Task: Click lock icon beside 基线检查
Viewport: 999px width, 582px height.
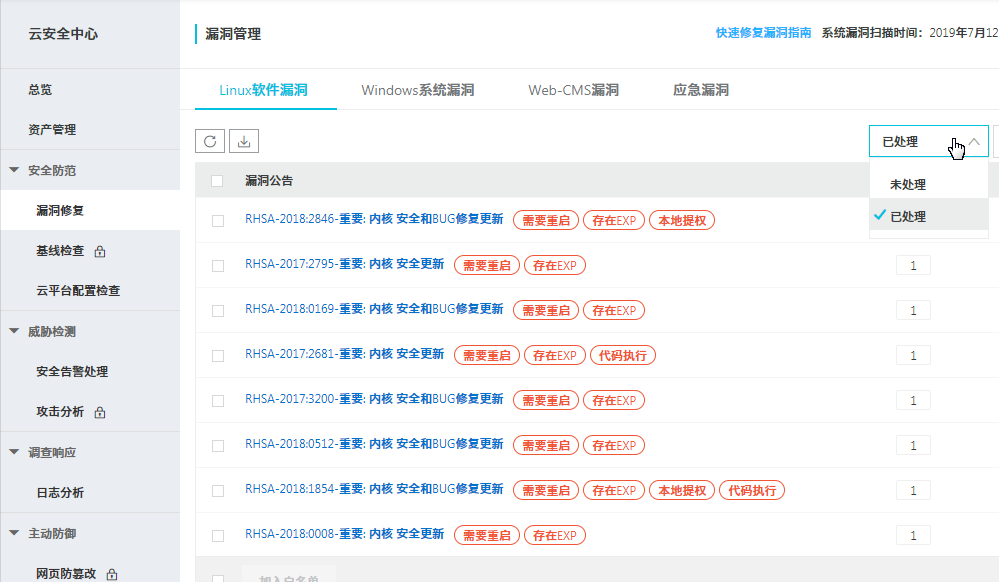Action: (99, 252)
